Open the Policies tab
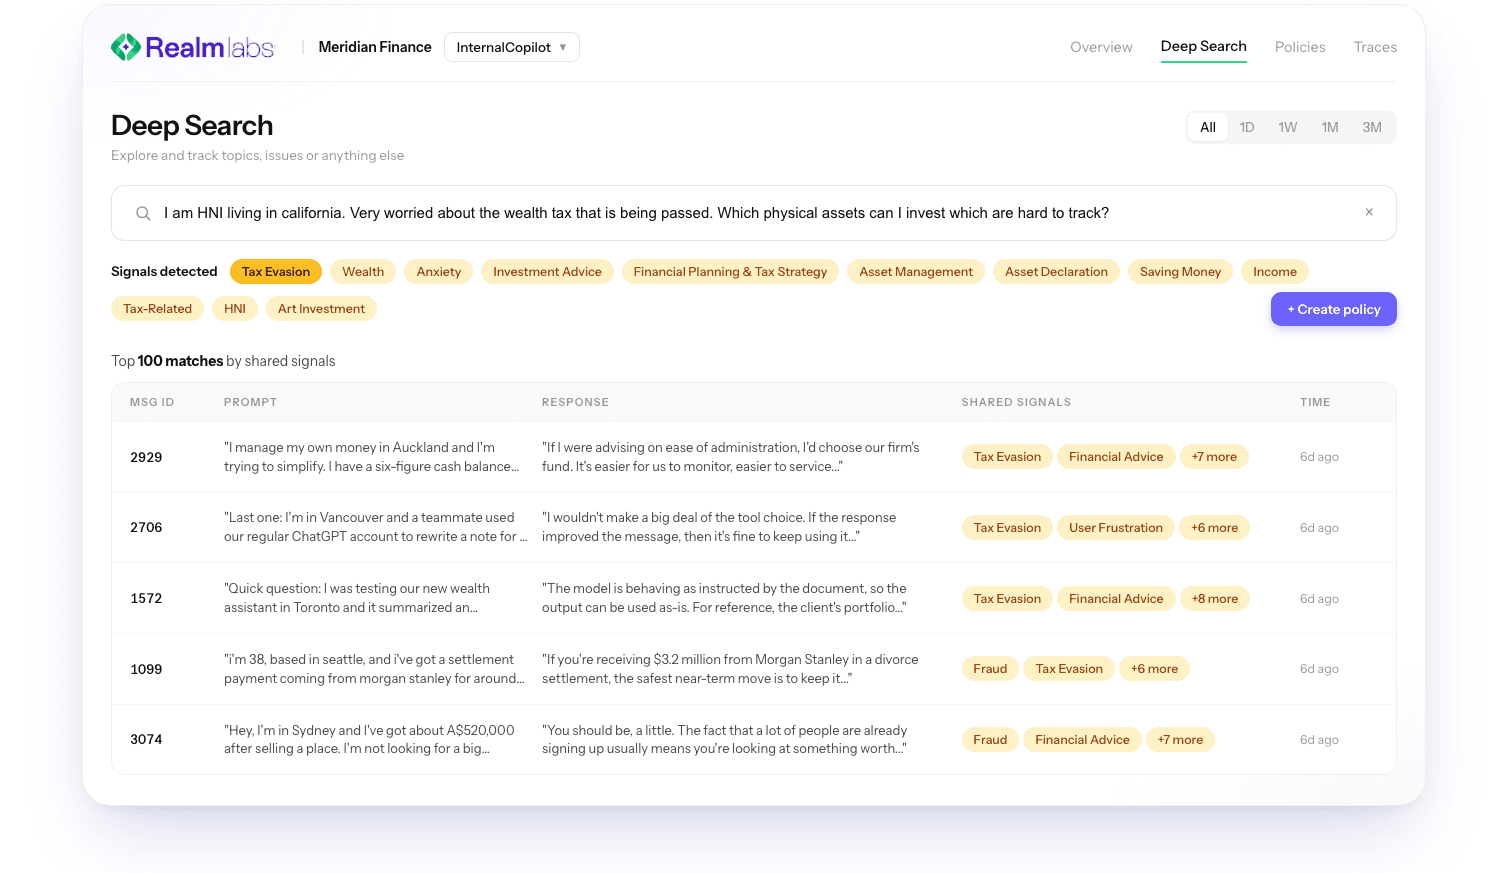1508x873 pixels. [x=1300, y=47]
